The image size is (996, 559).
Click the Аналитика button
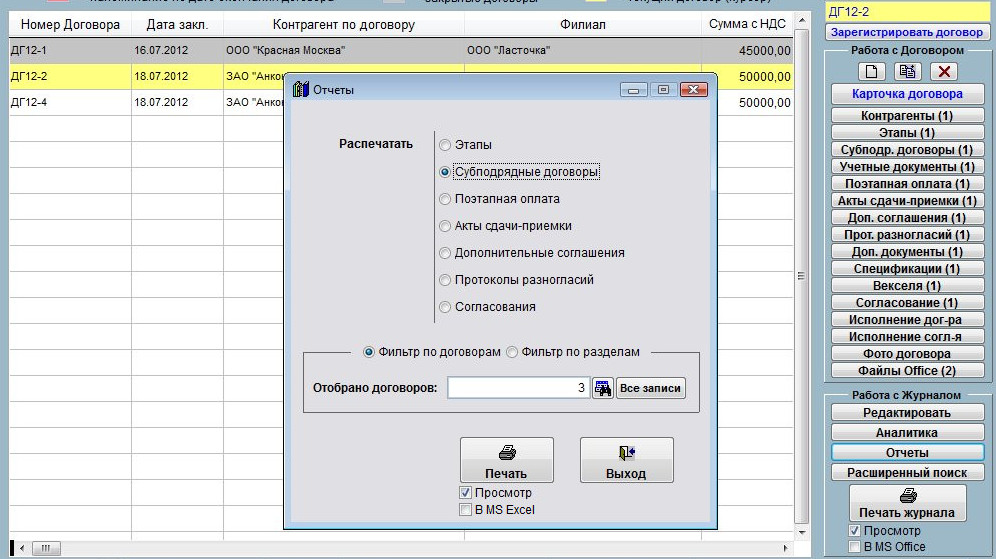[907, 433]
